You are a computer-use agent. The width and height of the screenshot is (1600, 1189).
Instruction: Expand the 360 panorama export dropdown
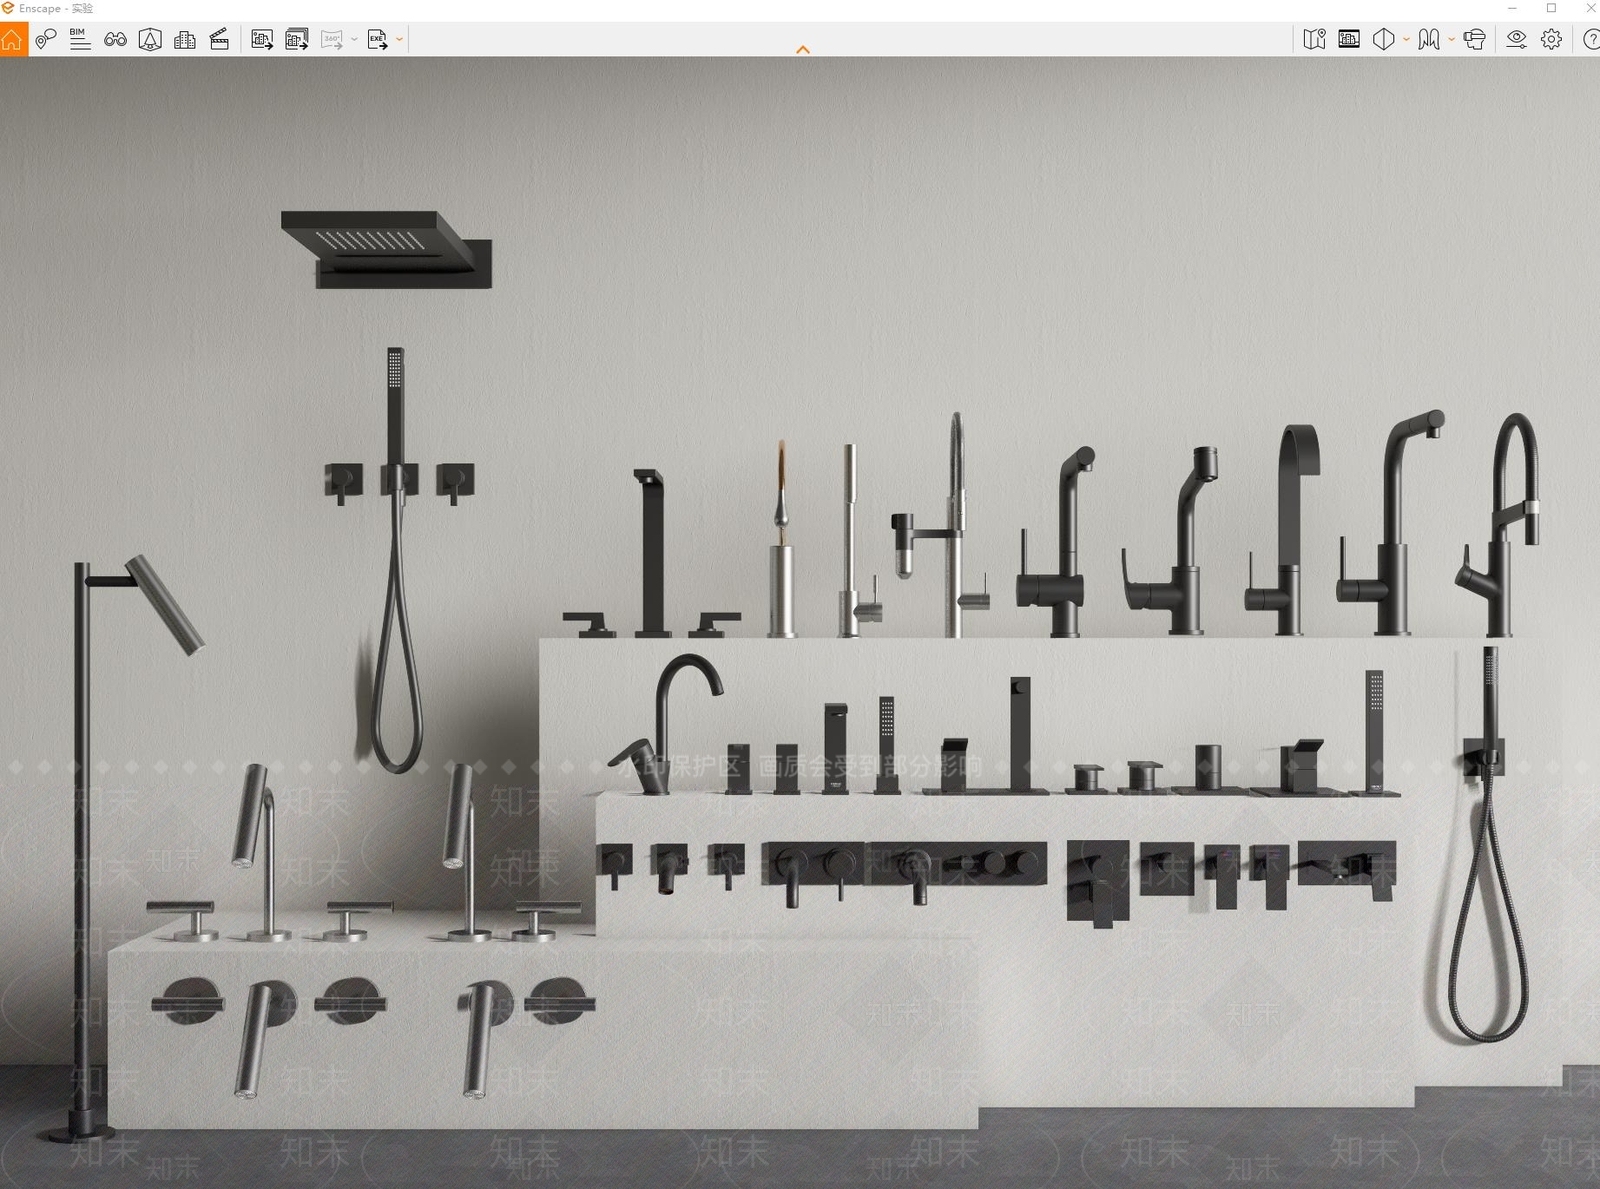click(x=354, y=40)
